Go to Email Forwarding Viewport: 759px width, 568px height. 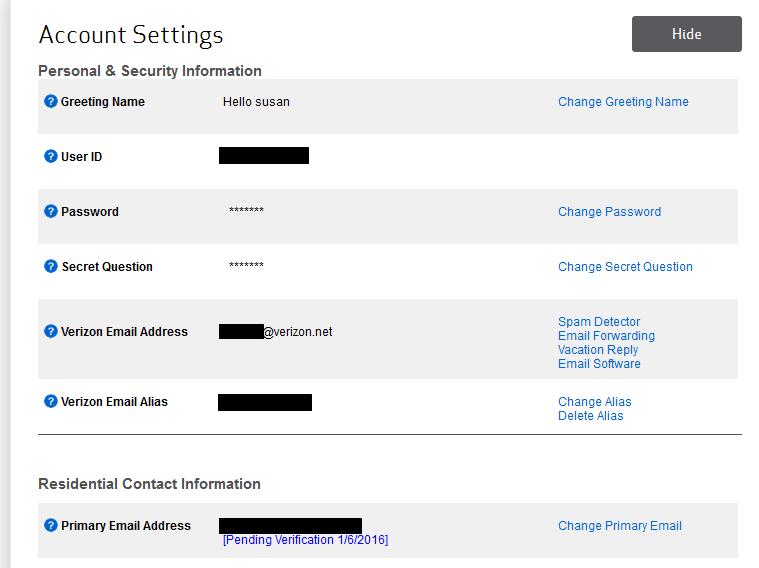(606, 336)
